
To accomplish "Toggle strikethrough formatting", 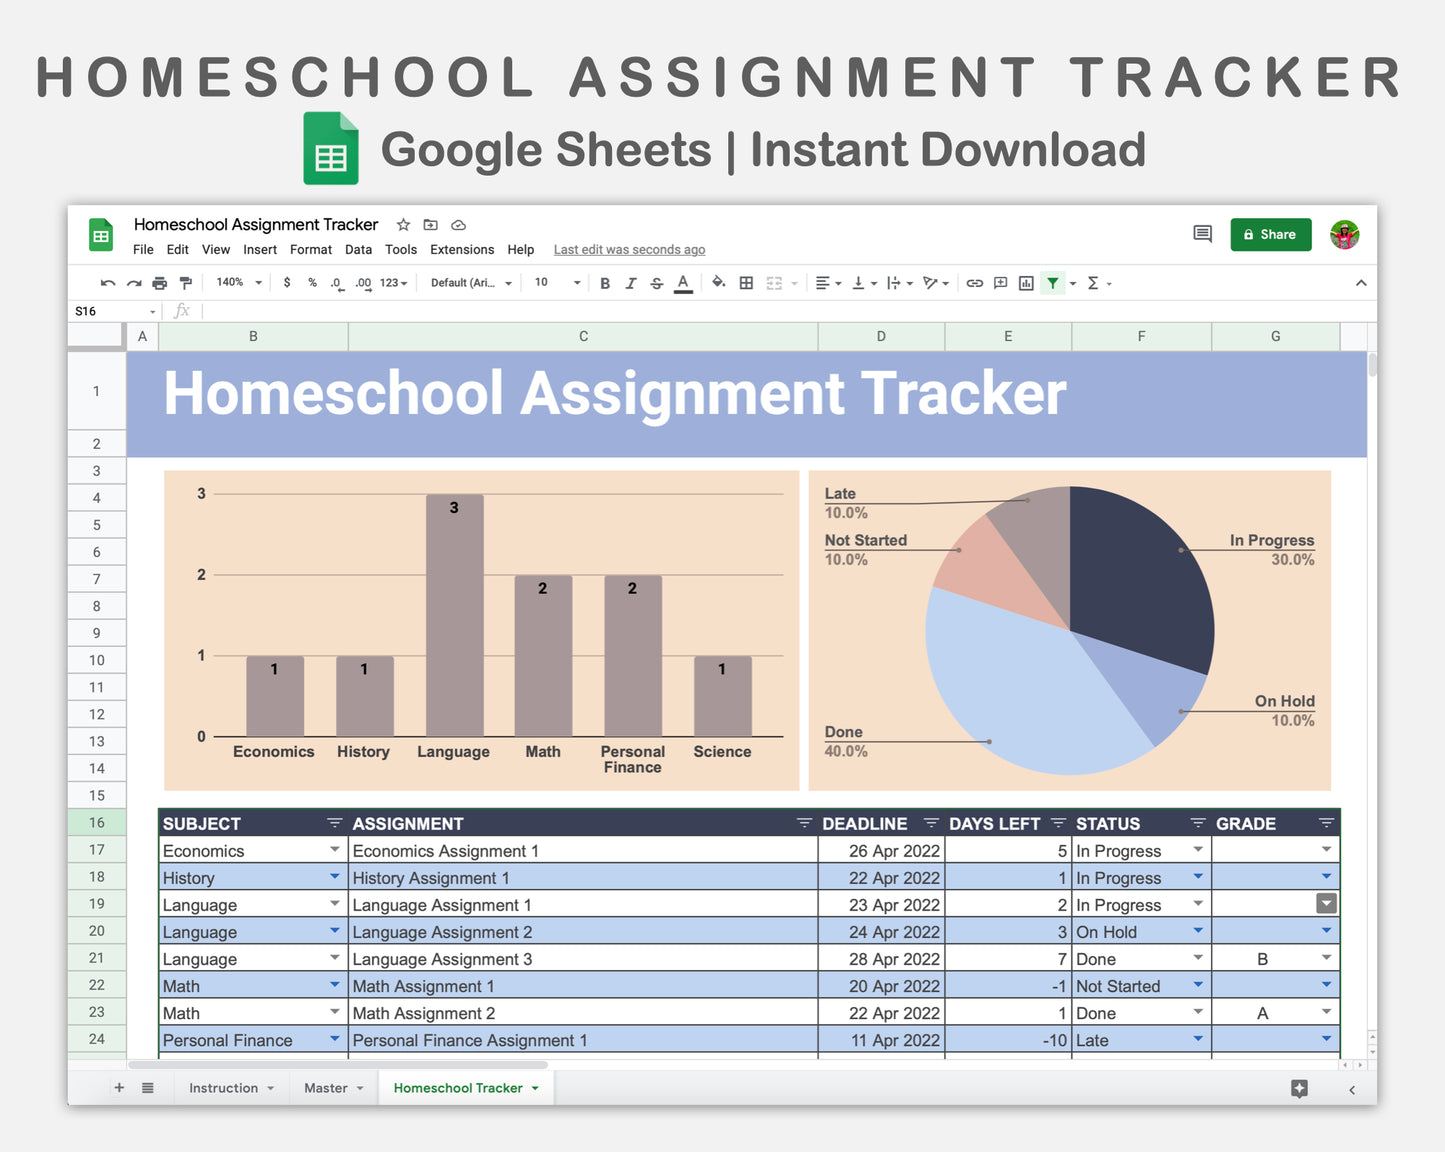I will [x=657, y=283].
